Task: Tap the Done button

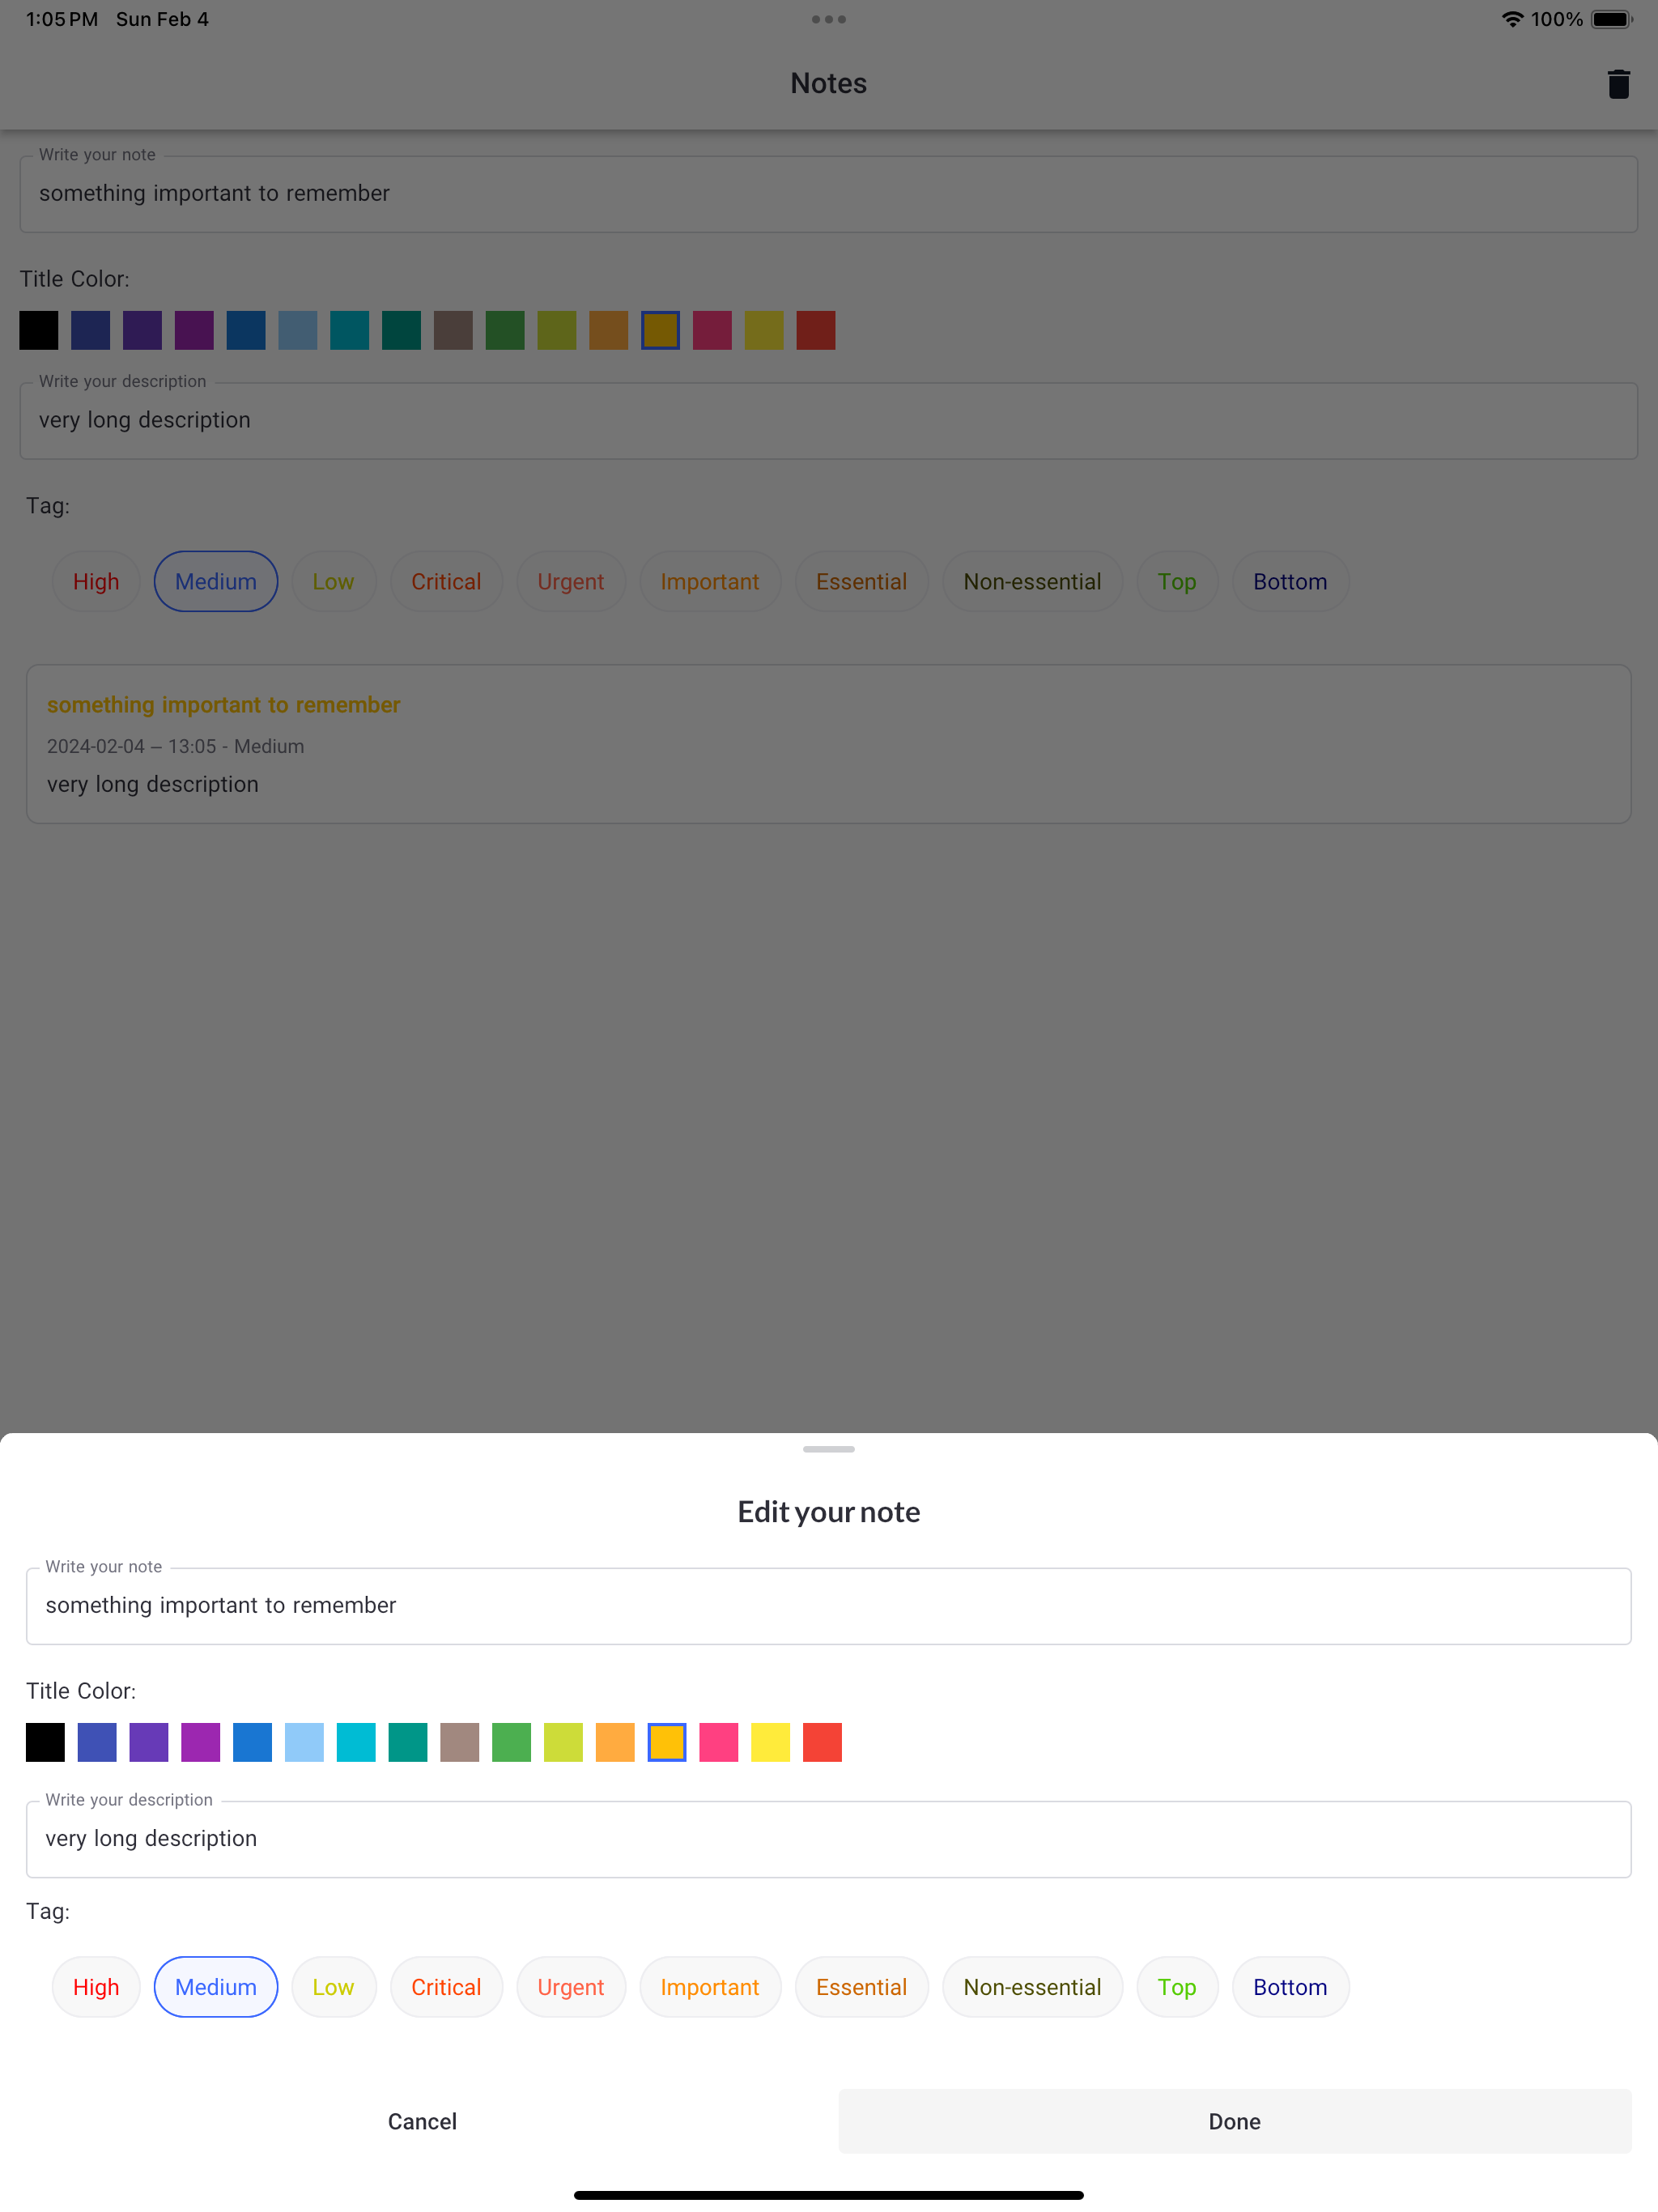Action: click(1235, 2122)
